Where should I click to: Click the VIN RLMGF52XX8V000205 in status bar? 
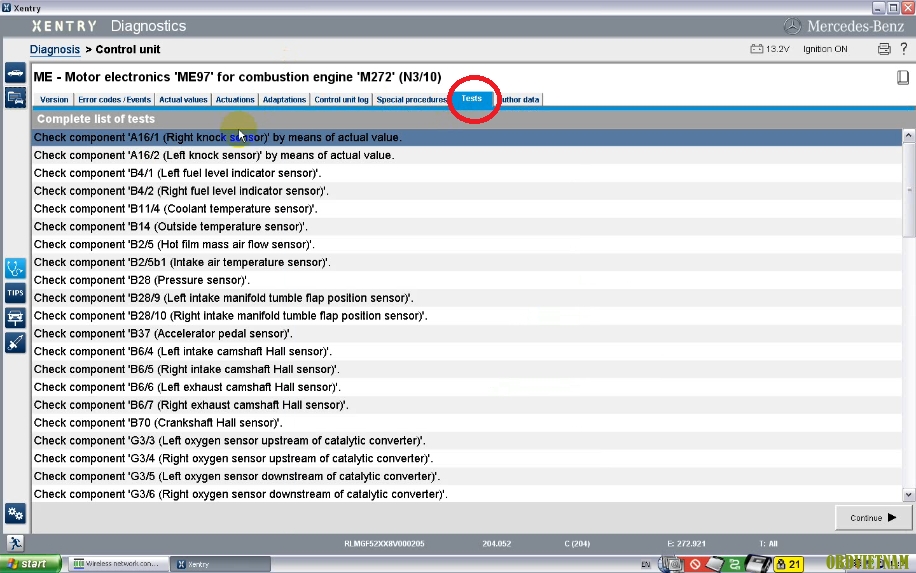click(384, 543)
